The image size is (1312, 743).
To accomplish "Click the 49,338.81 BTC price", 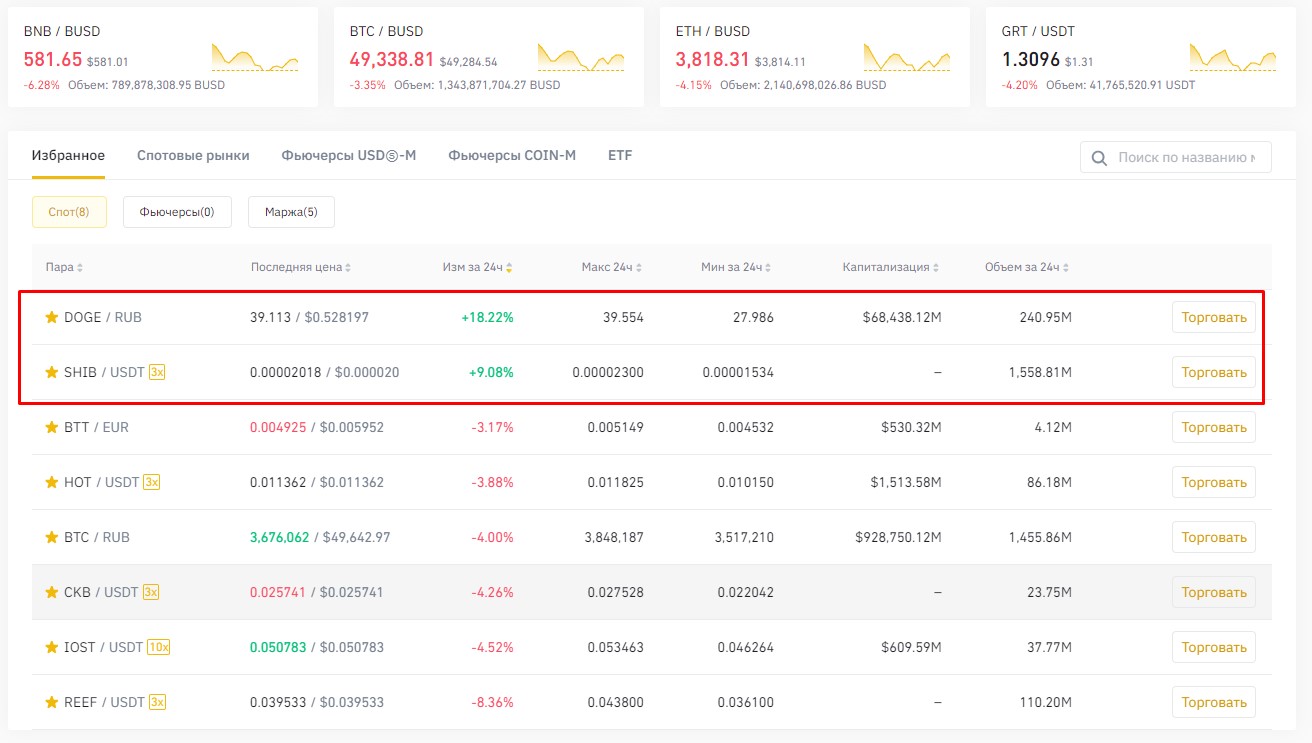I will pyautogui.click(x=392, y=60).
